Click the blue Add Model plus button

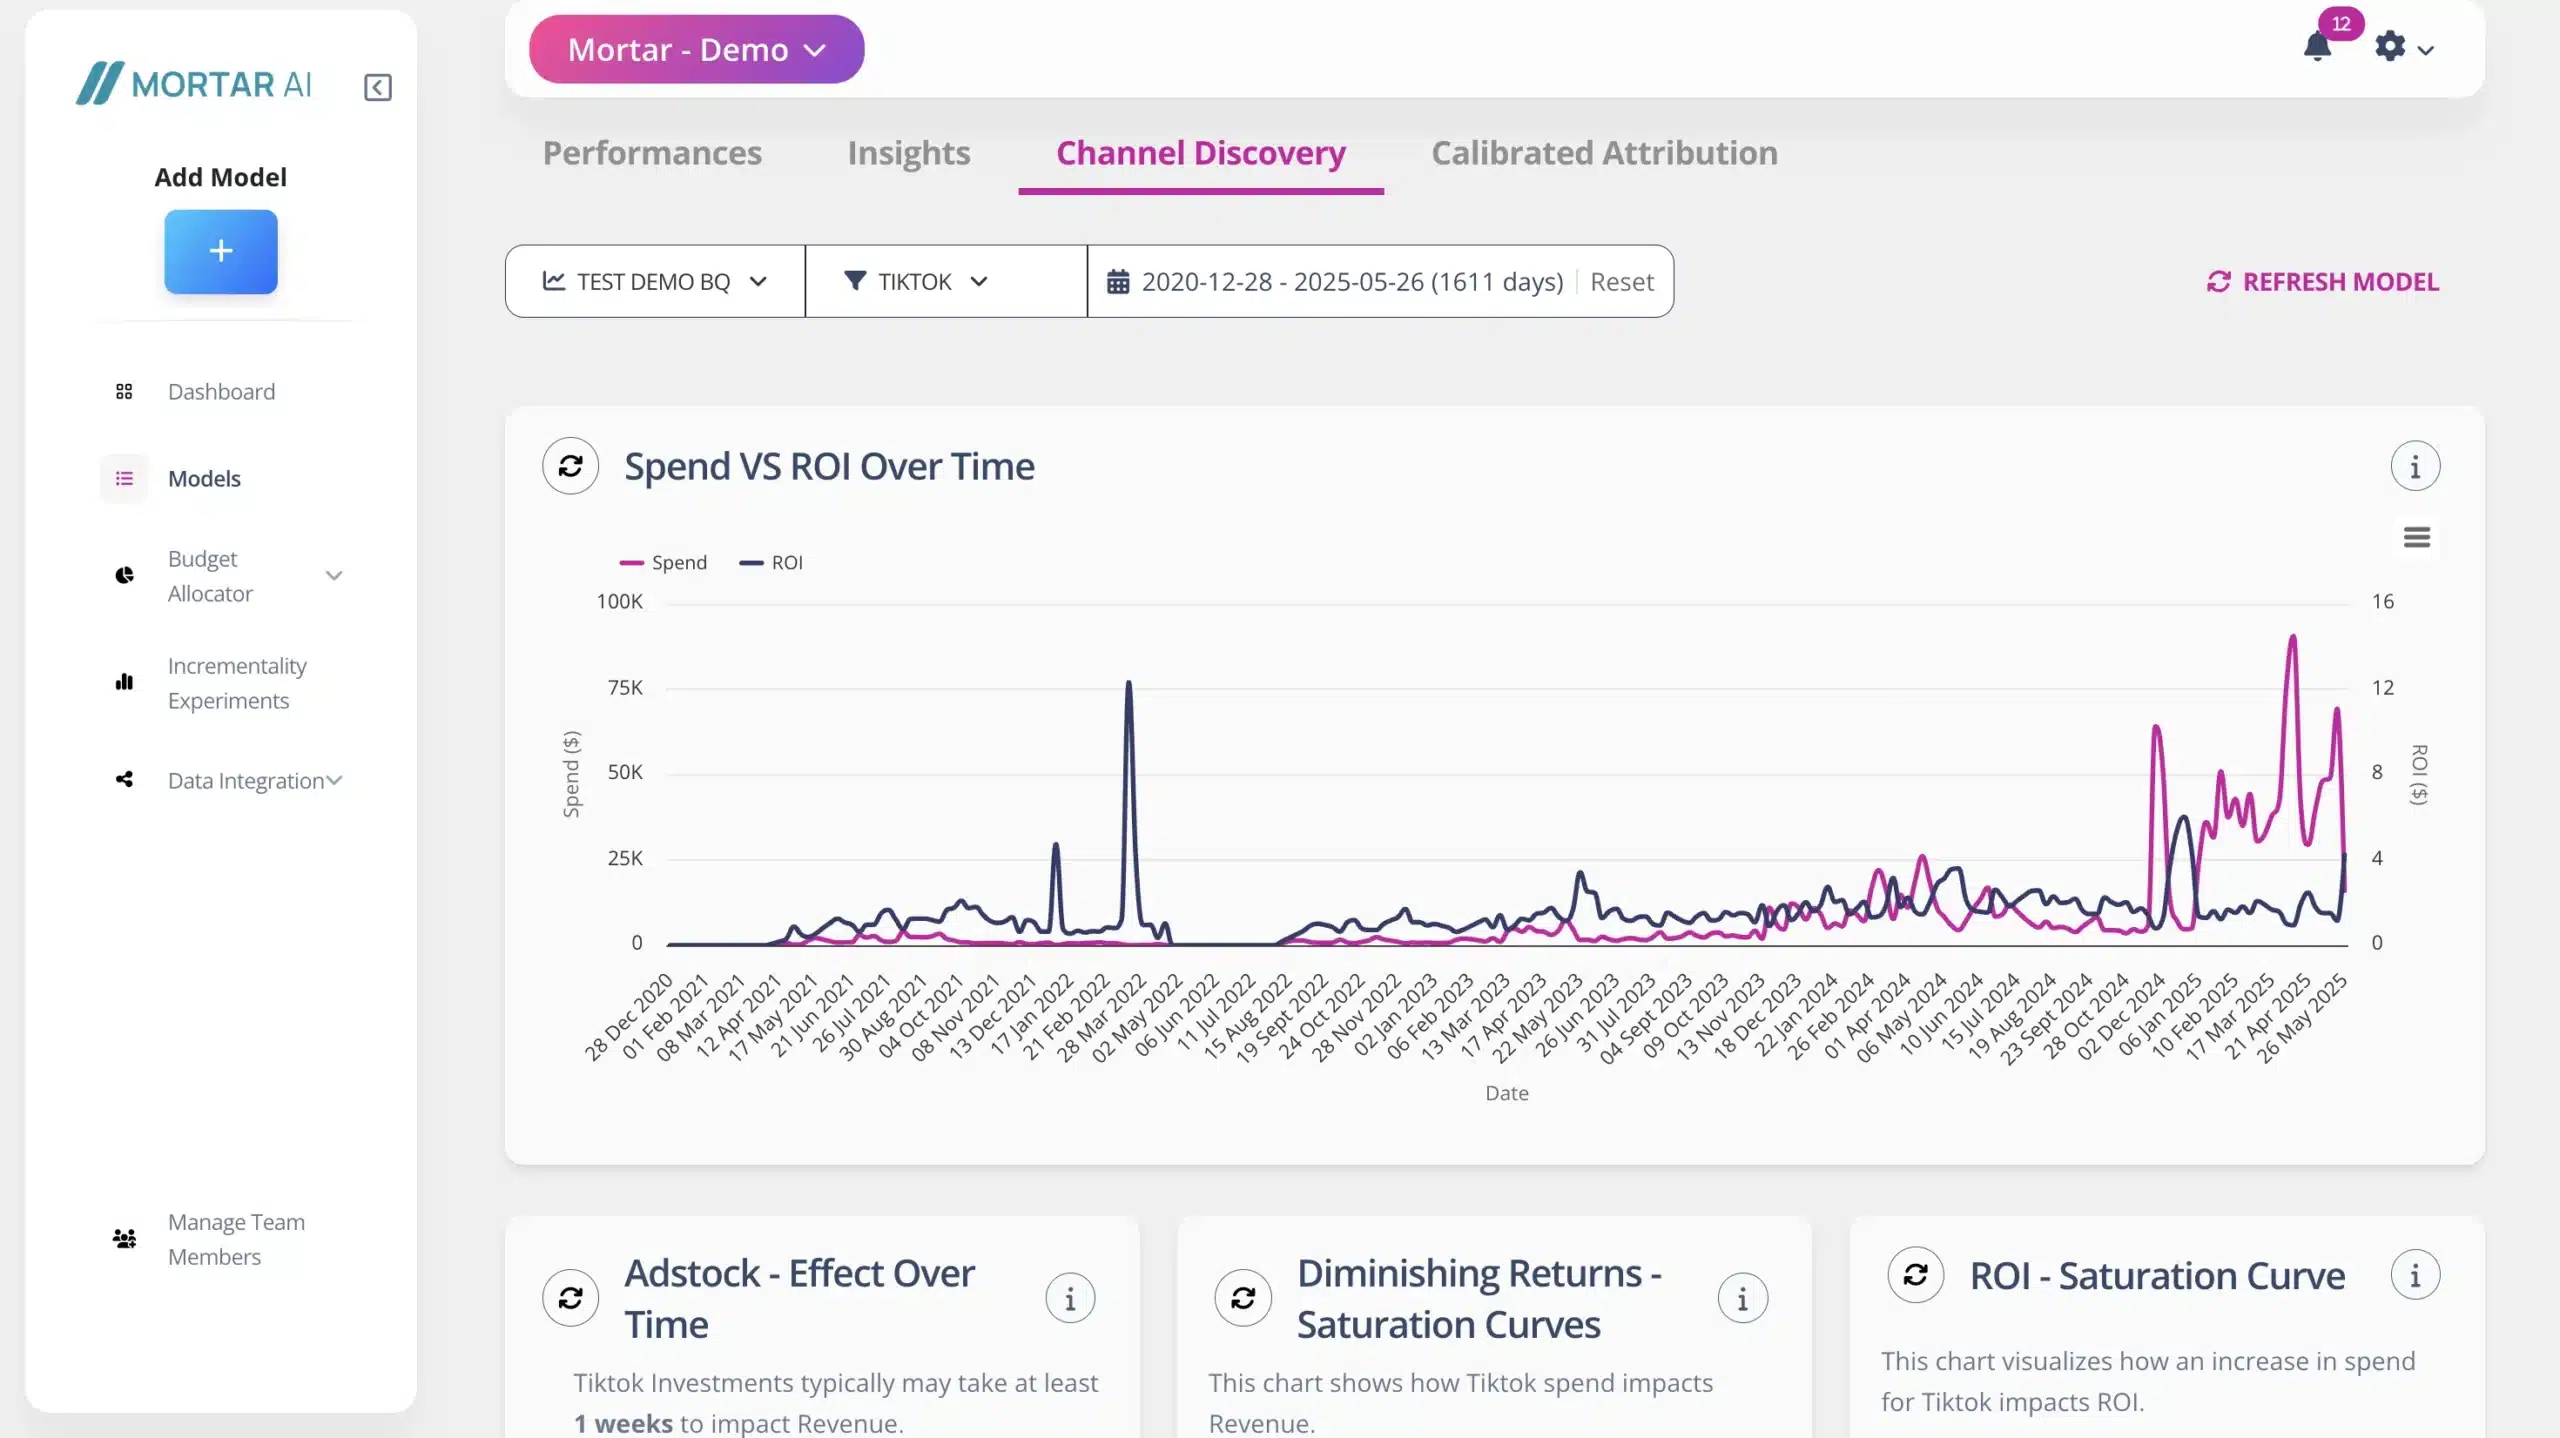221,251
